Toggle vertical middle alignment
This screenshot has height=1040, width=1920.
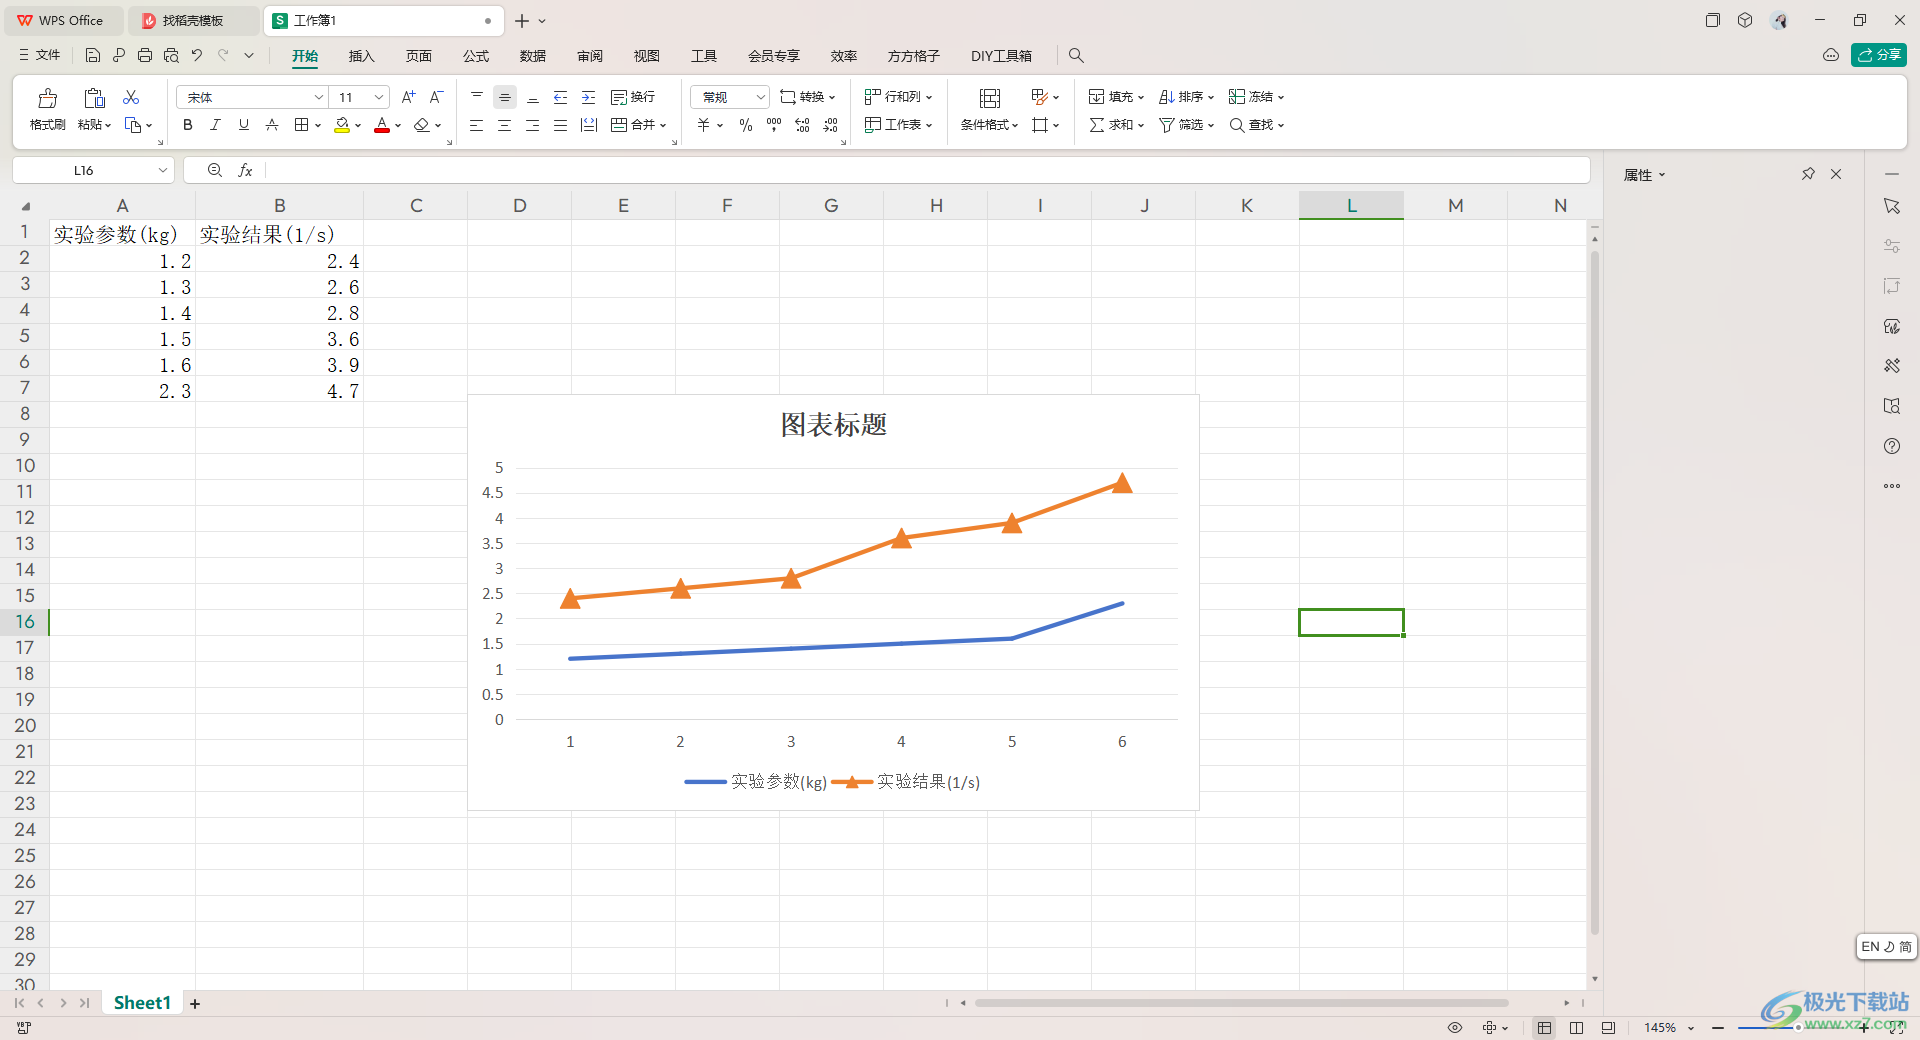[505, 97]
